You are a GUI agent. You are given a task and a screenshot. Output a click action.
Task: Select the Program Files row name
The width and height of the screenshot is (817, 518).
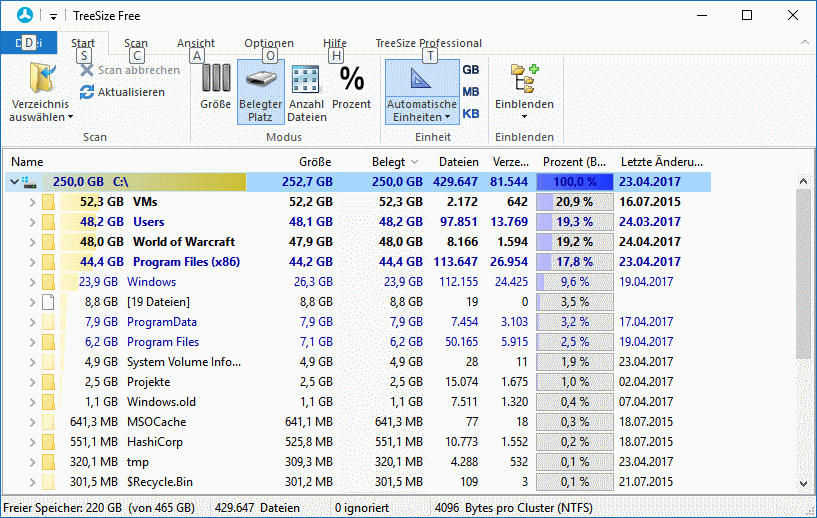[x=163, y=342]
